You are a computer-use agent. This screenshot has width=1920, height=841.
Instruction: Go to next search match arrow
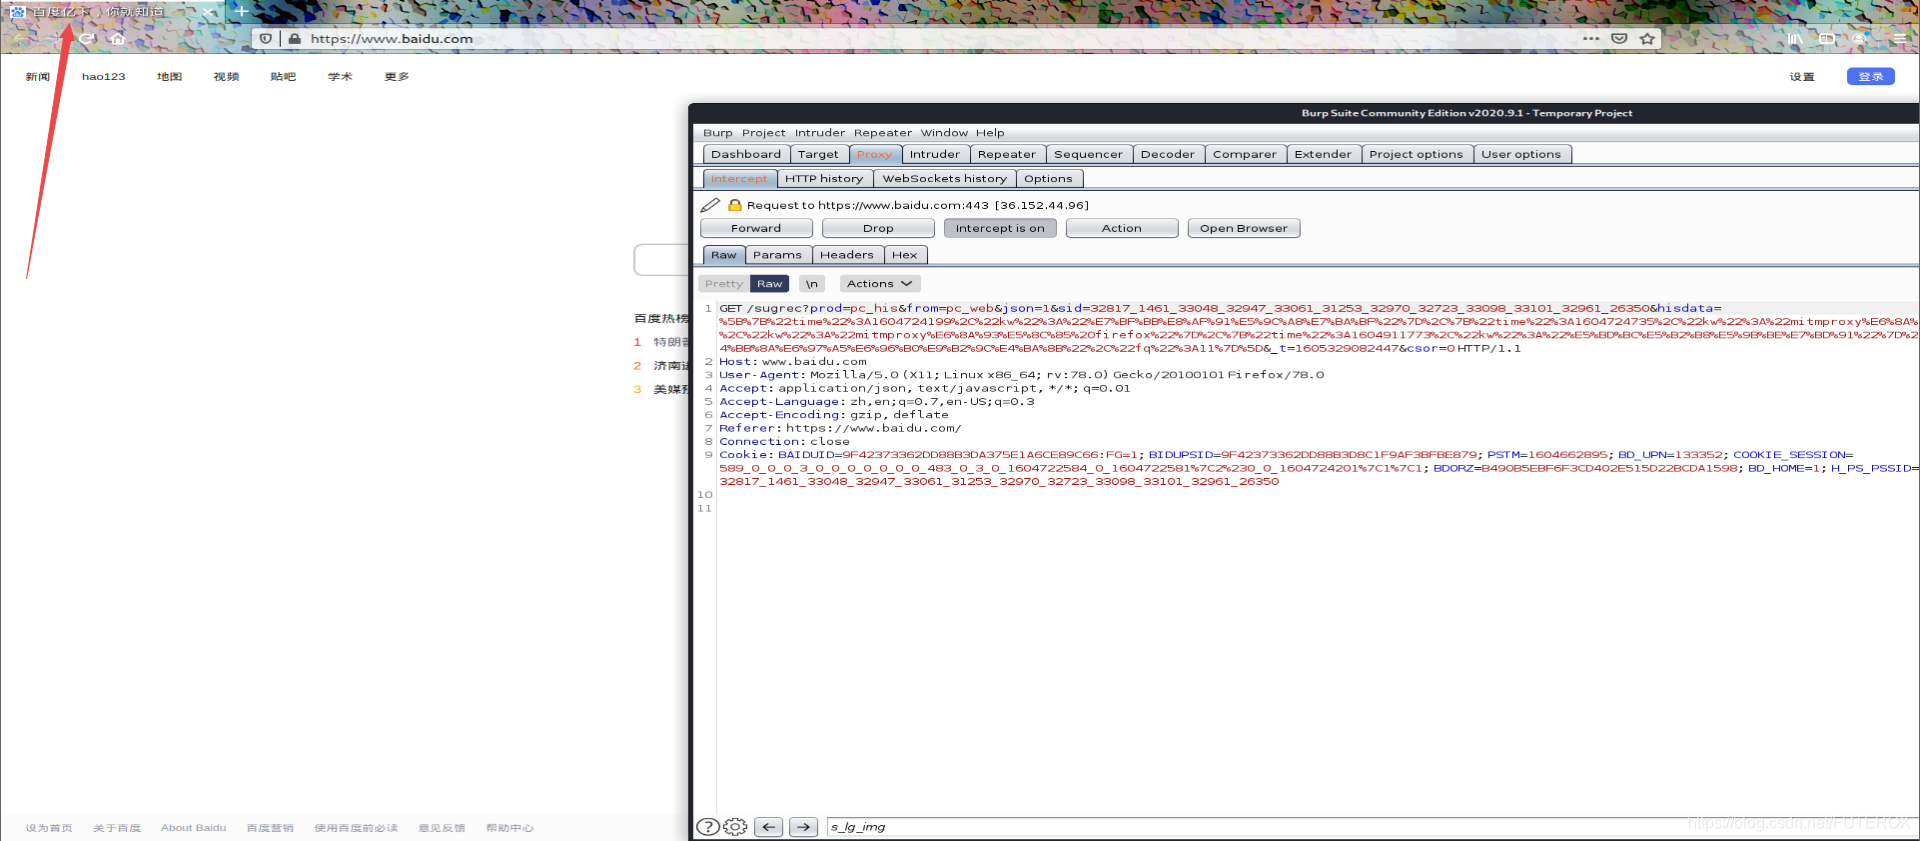click(x=803, y=827)
